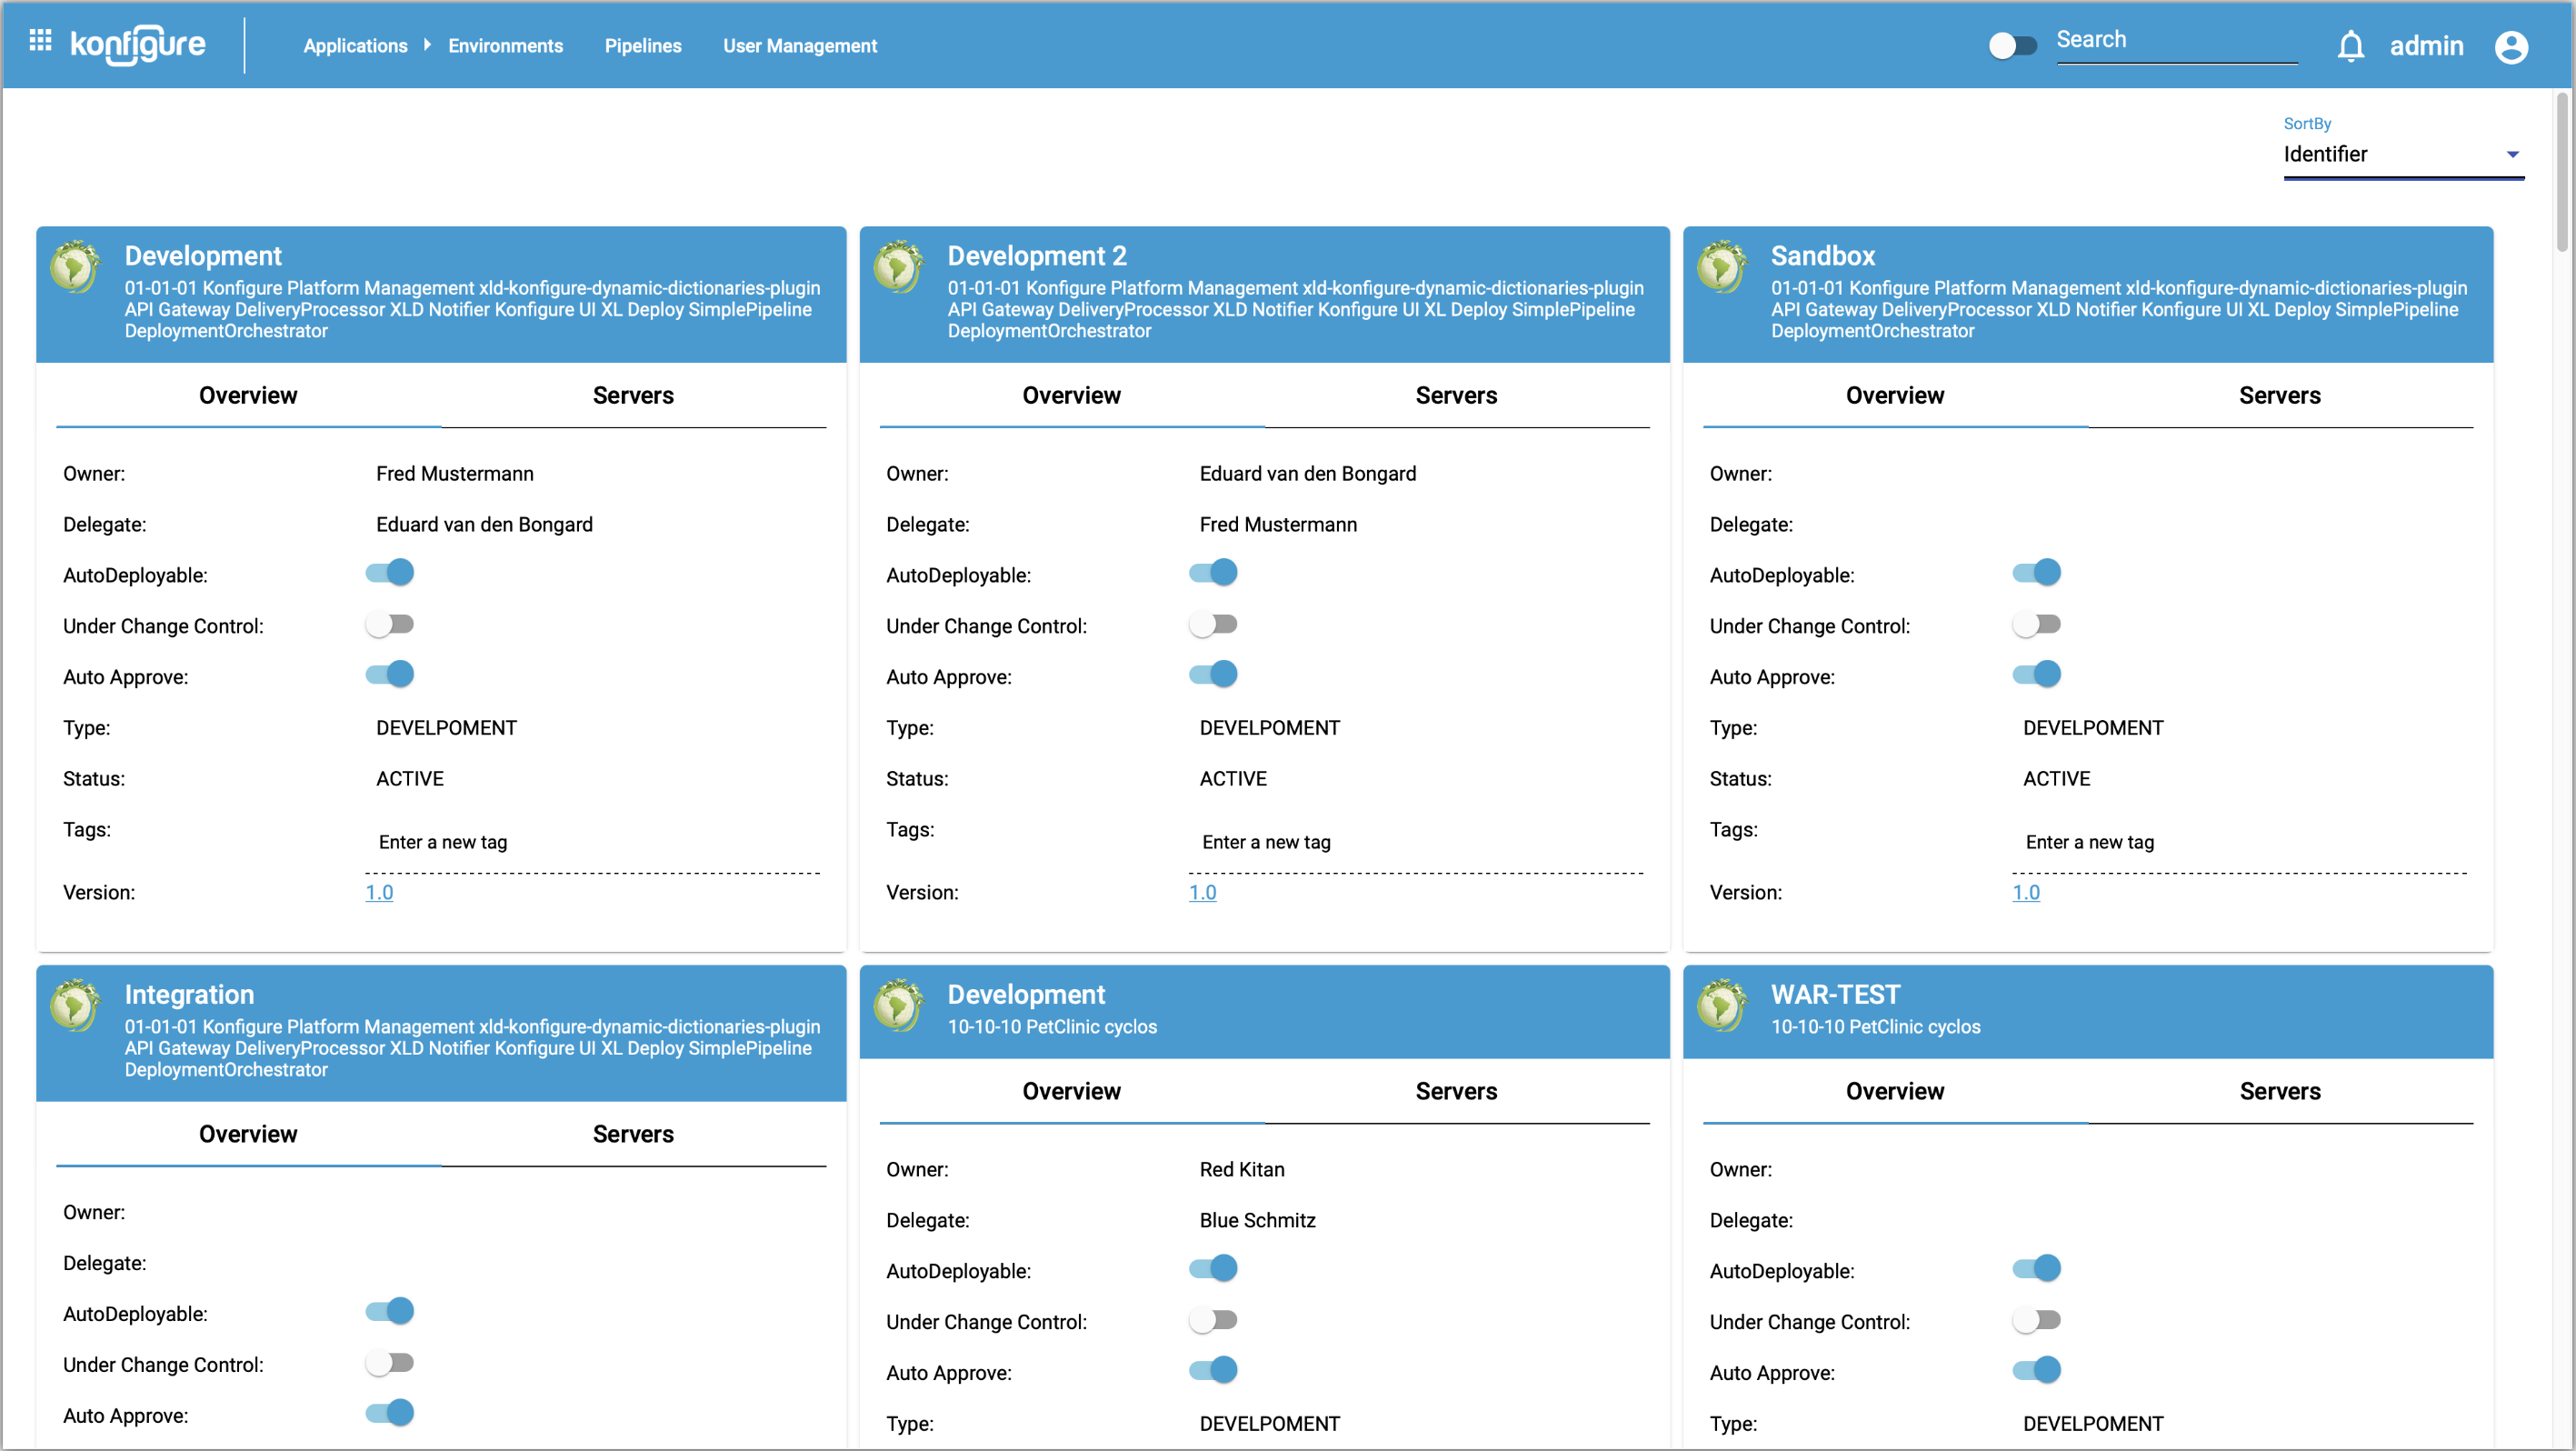Click the tag input on Development 2 card
This screenshot has width=2576, height=1451.
pos(1416,843)
